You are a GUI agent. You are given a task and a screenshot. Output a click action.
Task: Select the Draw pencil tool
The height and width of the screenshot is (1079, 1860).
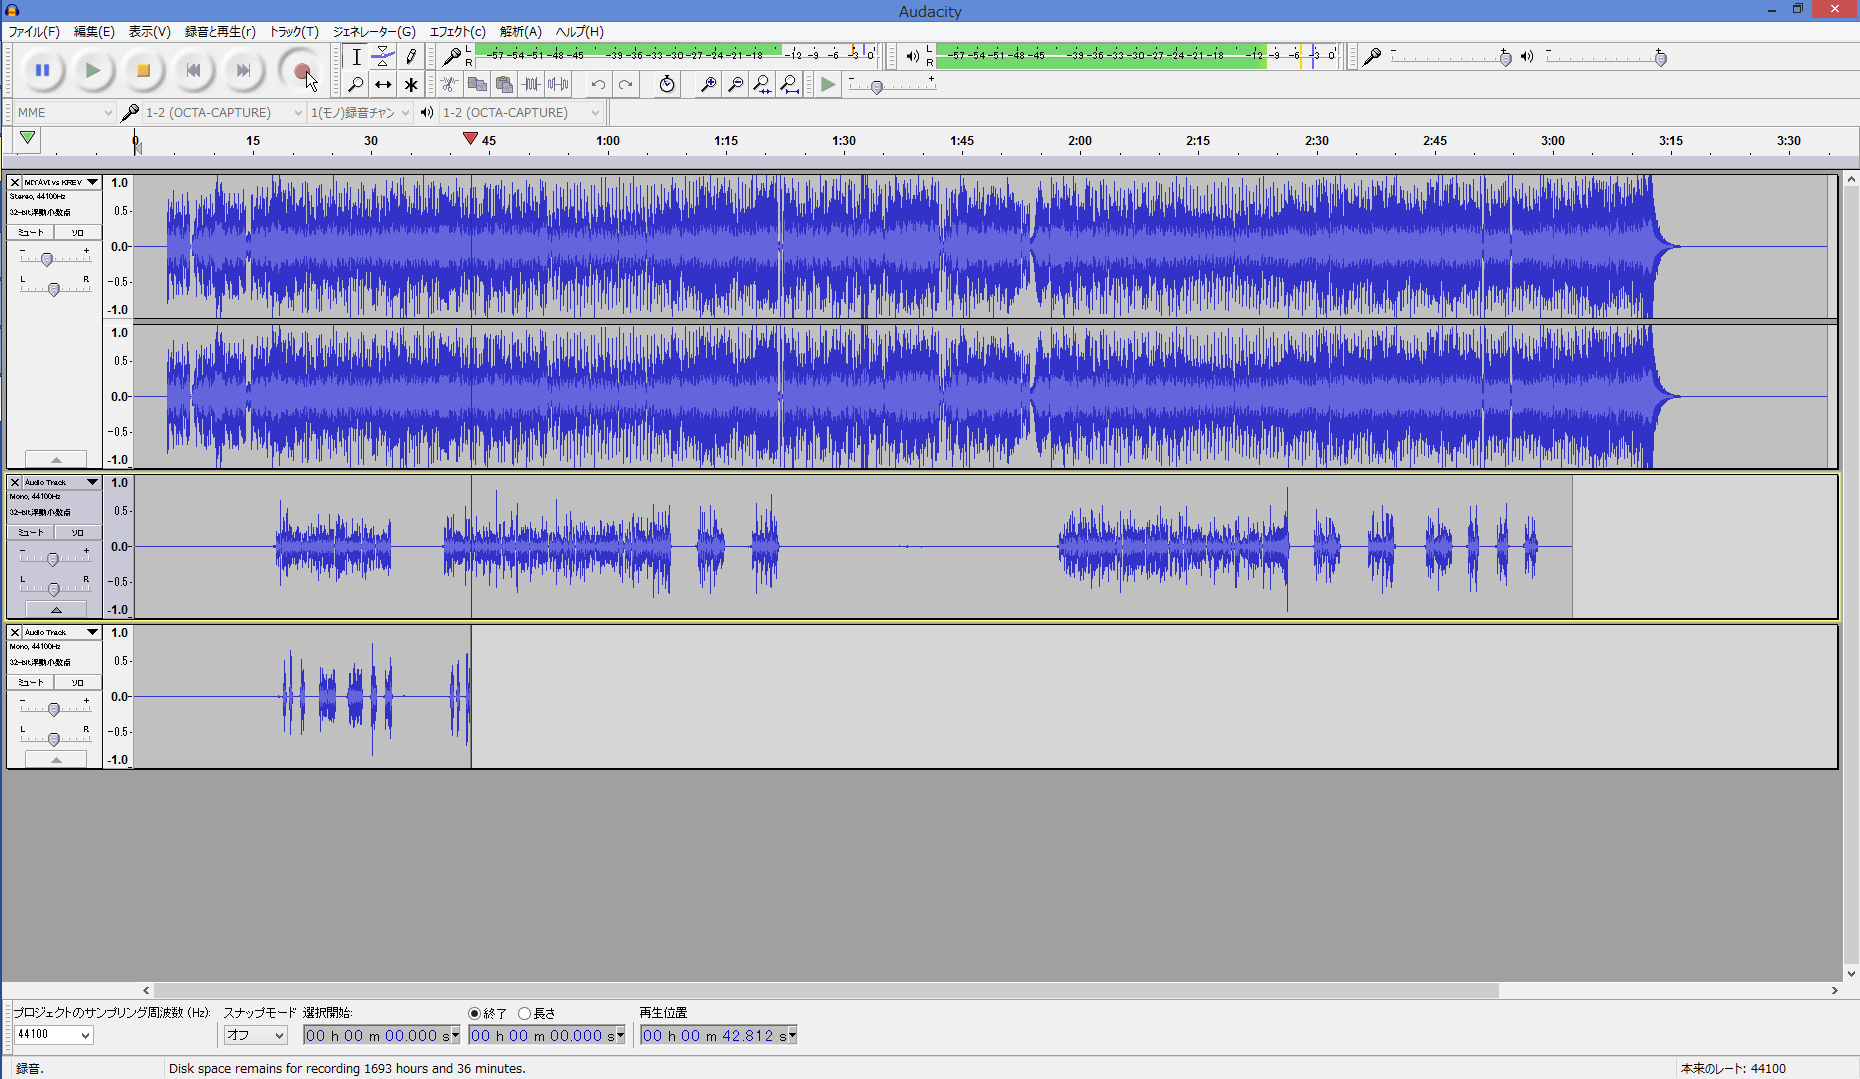pyautogui.click(x=410, y=57)
